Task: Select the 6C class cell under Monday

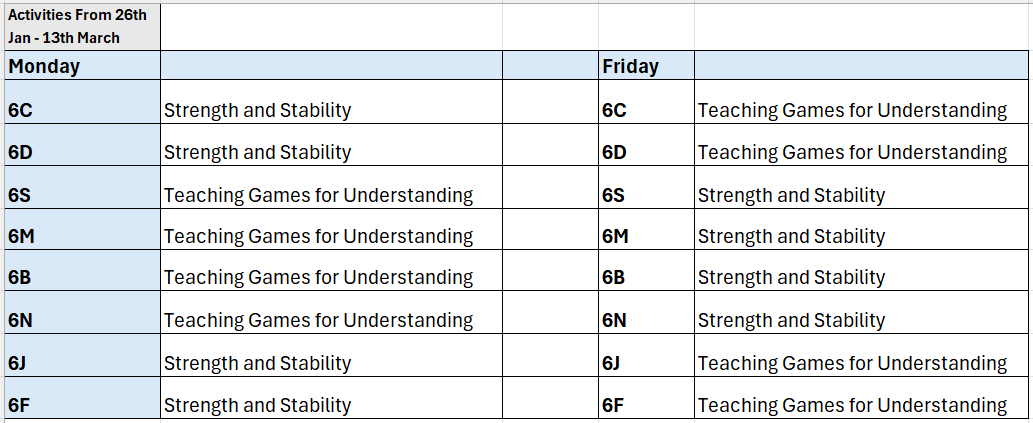Action: pyautogui.click(x=80, y=110)
